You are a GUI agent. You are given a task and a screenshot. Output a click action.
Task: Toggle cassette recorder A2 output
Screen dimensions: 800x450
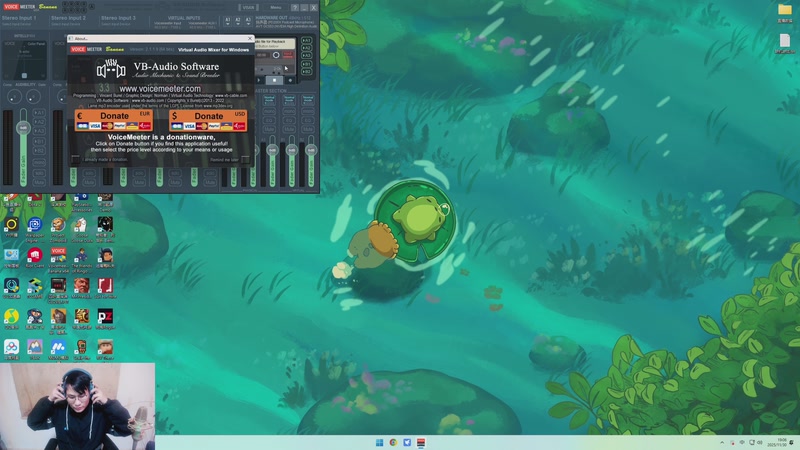(306, 48)
